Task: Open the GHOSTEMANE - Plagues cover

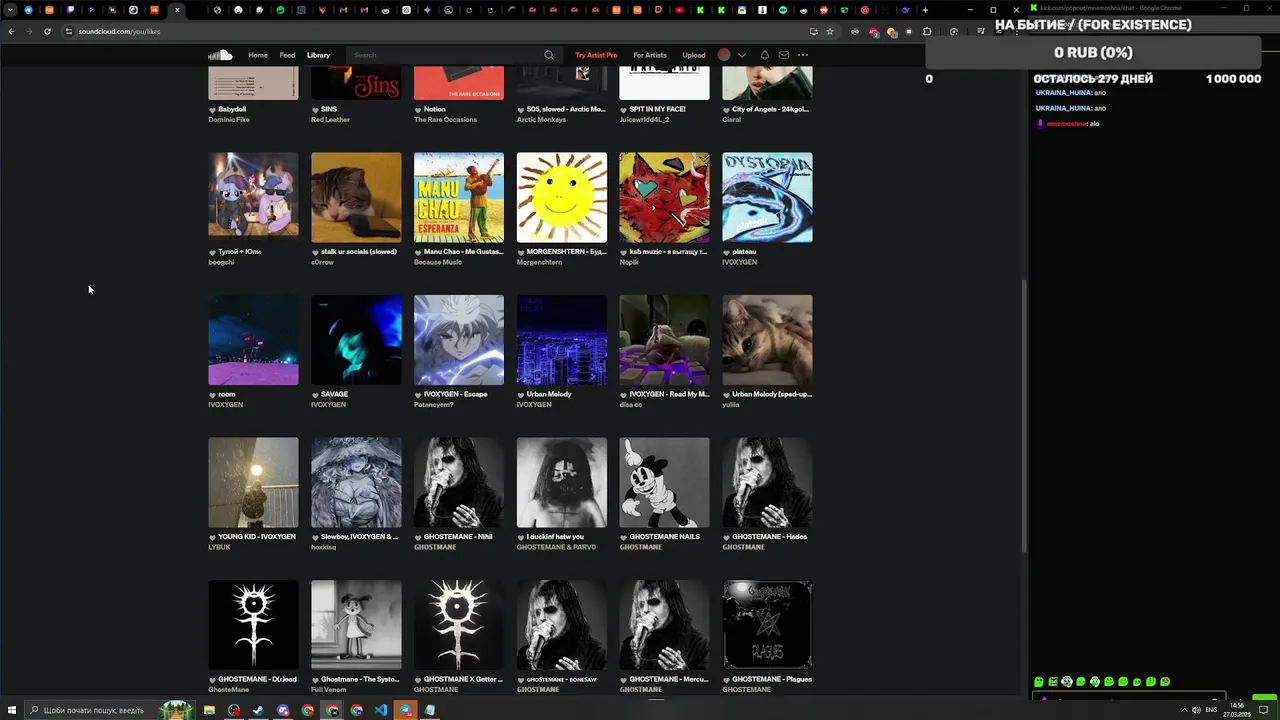Action: [767, 625]
